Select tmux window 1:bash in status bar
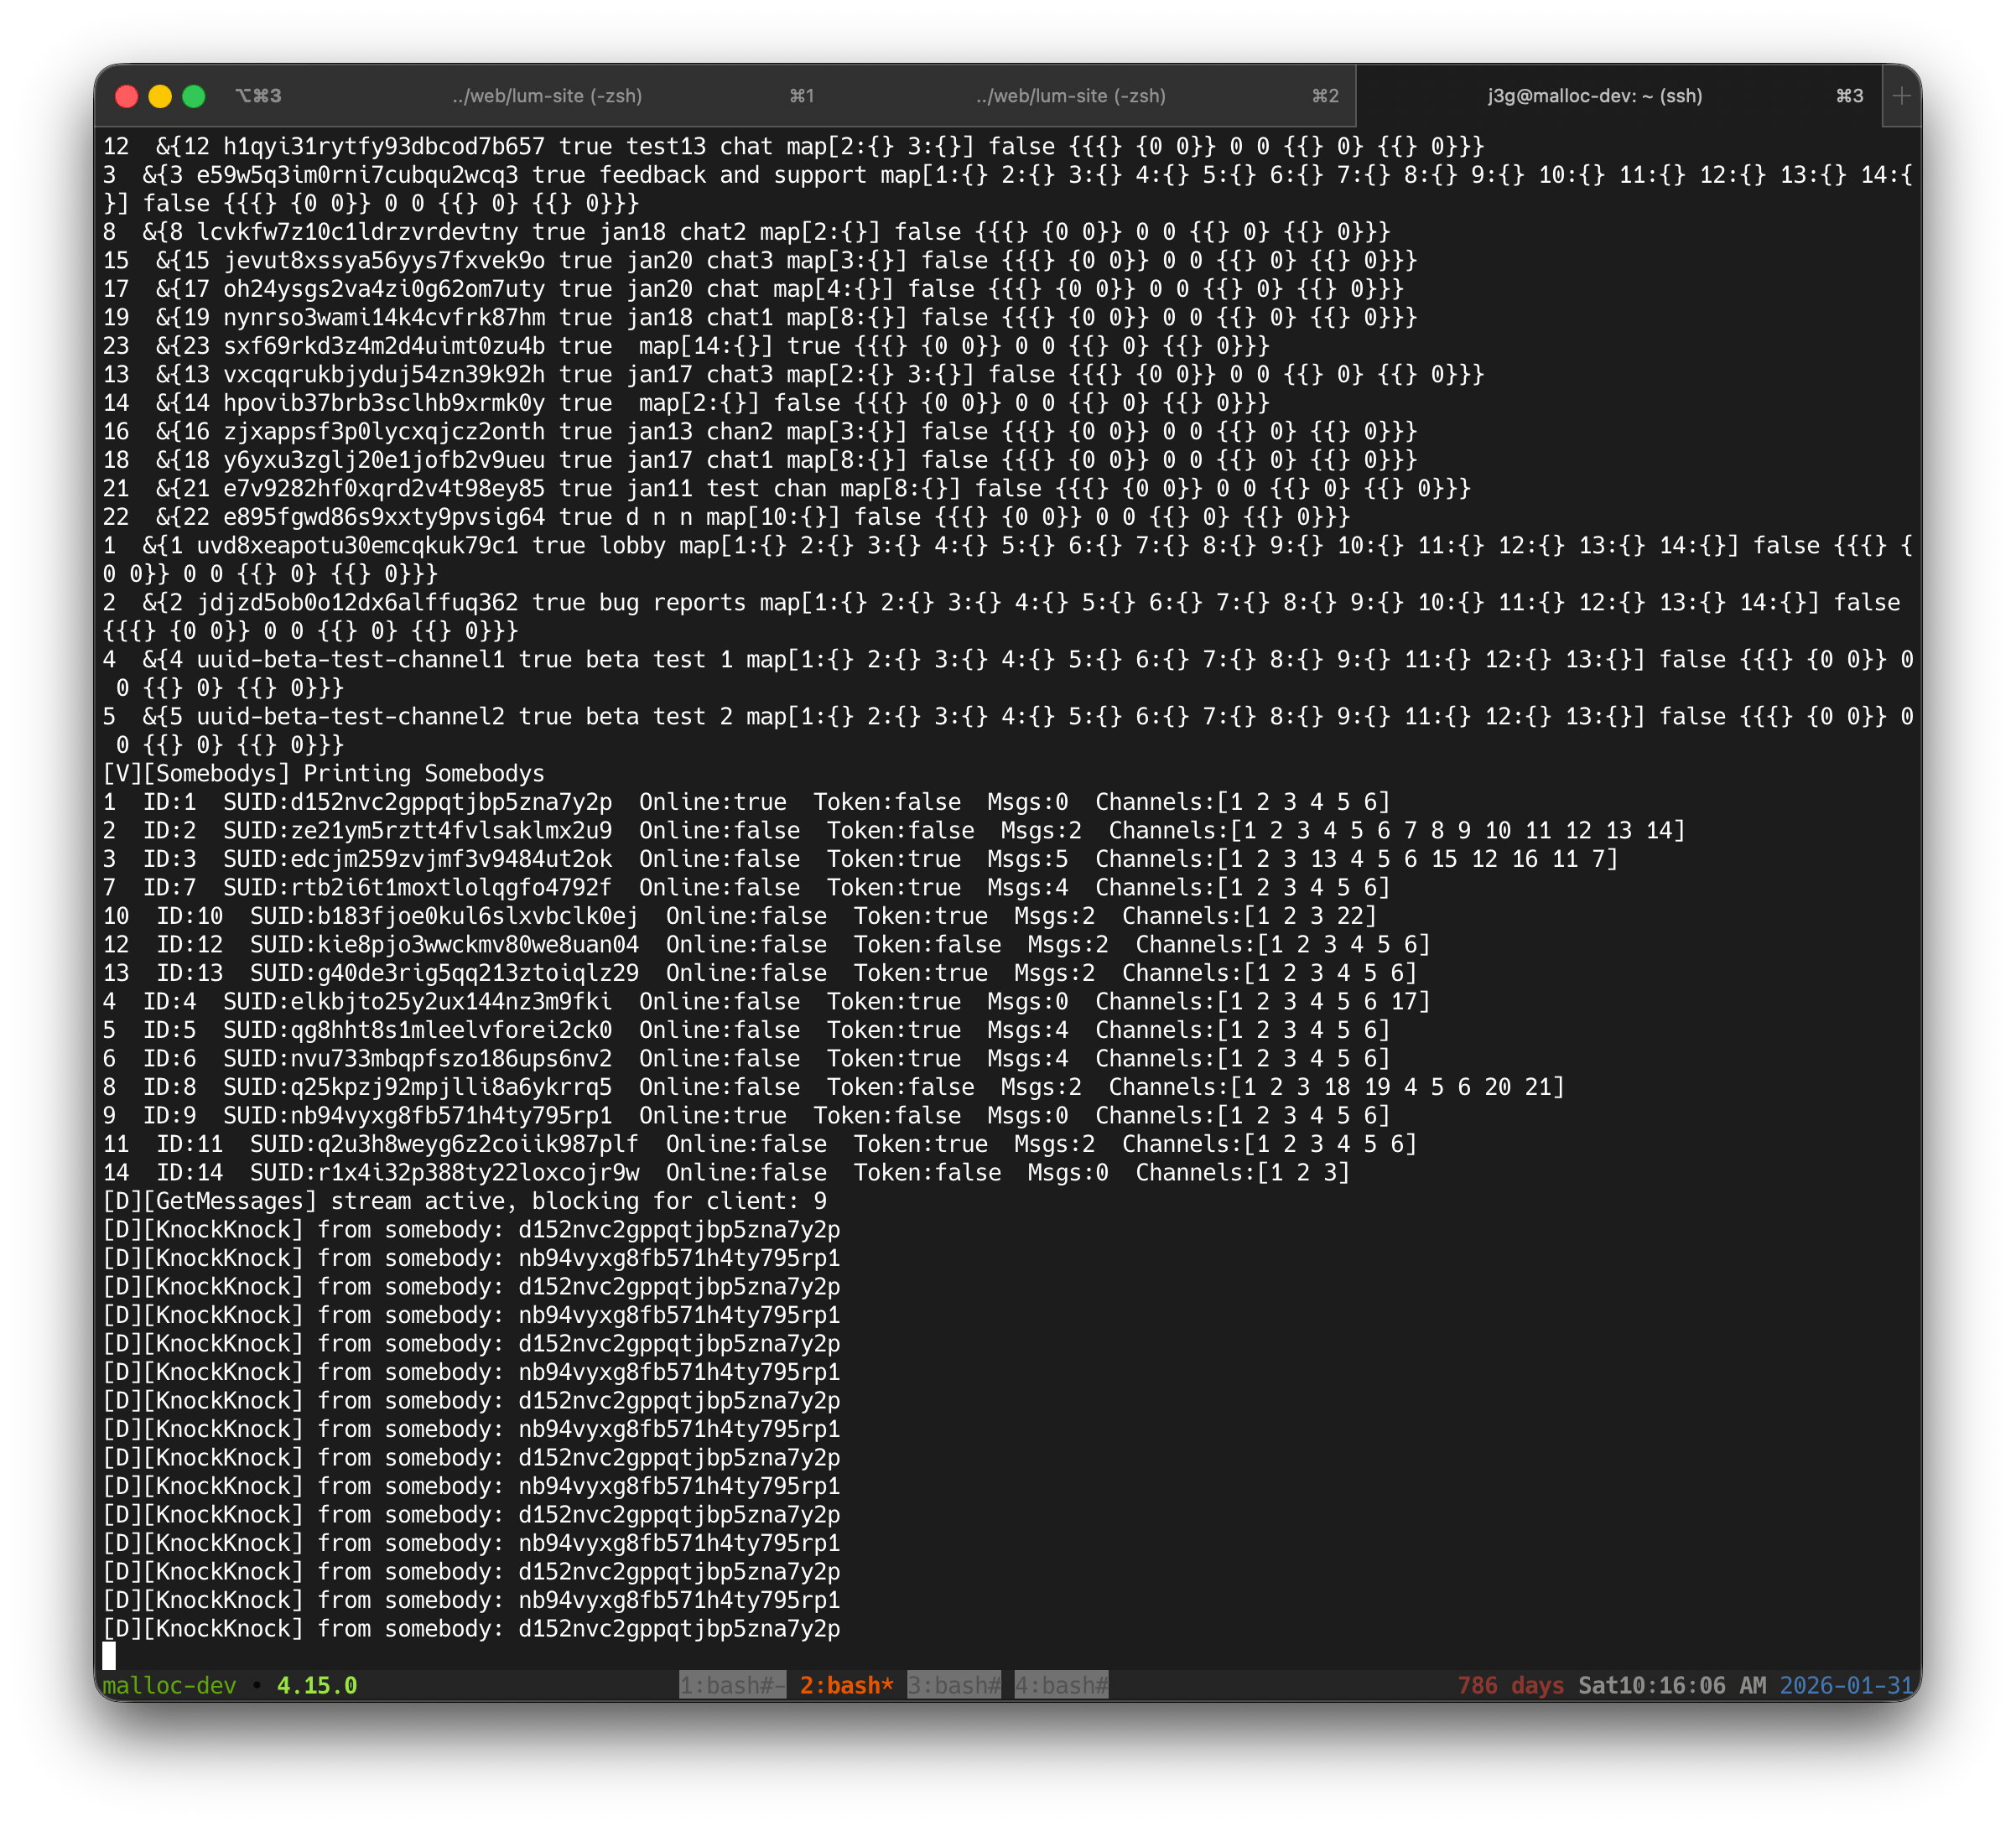Image resolution: width=2016 pixels, height=1826 pixels. (732, 1685)
